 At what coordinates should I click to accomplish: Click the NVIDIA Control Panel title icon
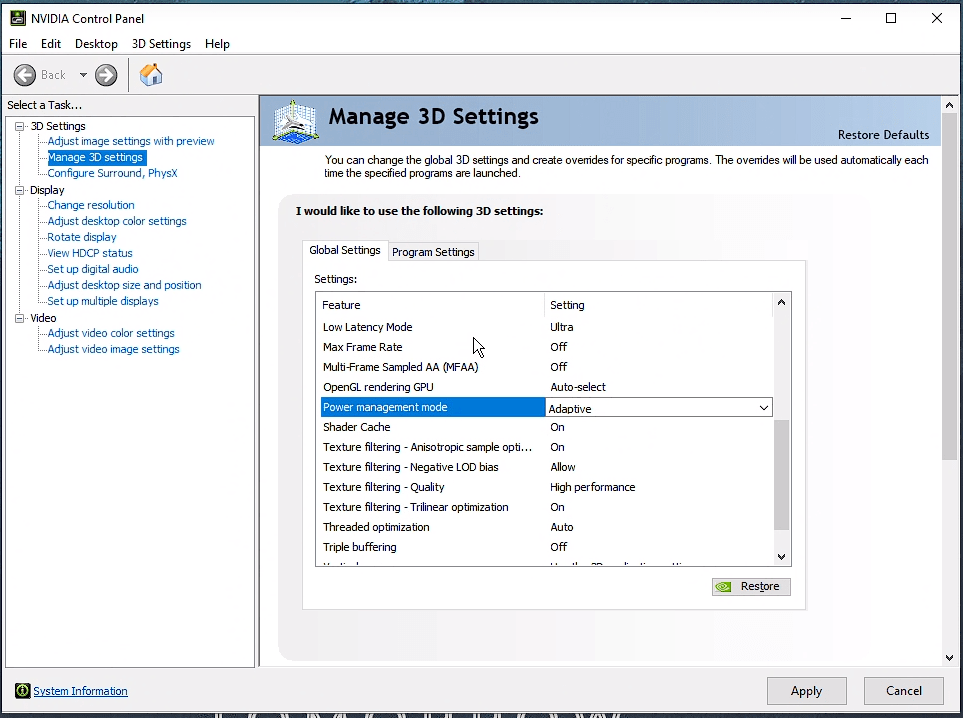click(18, 18)
